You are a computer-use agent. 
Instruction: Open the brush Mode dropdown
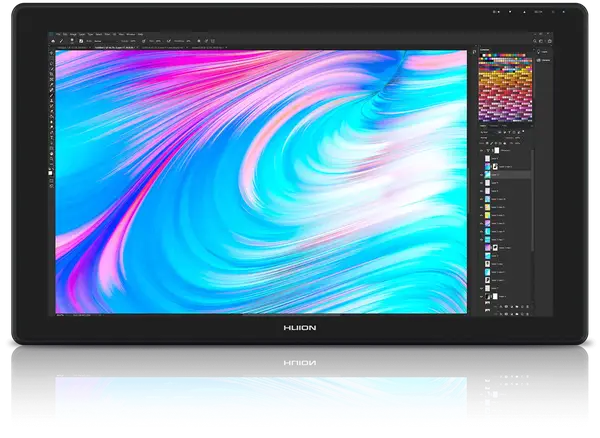[106, 41]
